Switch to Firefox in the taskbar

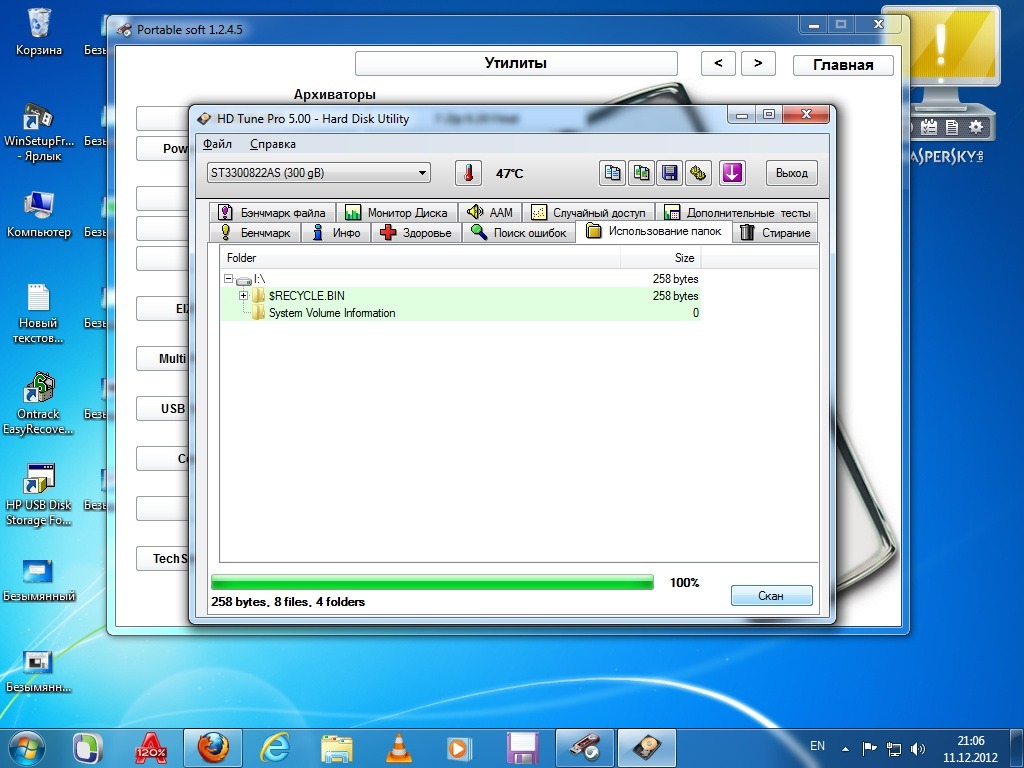[213, 748]
